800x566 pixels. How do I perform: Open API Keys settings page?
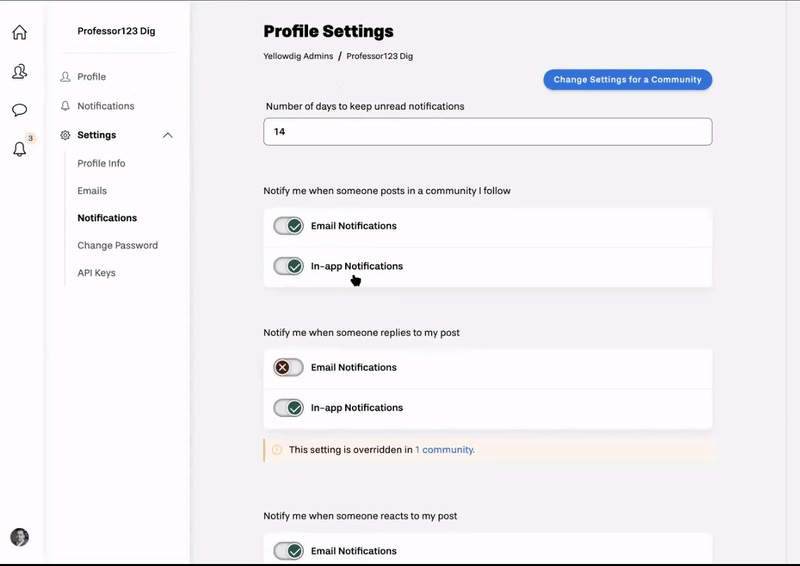pyautogui.click(x=96, y=273)
